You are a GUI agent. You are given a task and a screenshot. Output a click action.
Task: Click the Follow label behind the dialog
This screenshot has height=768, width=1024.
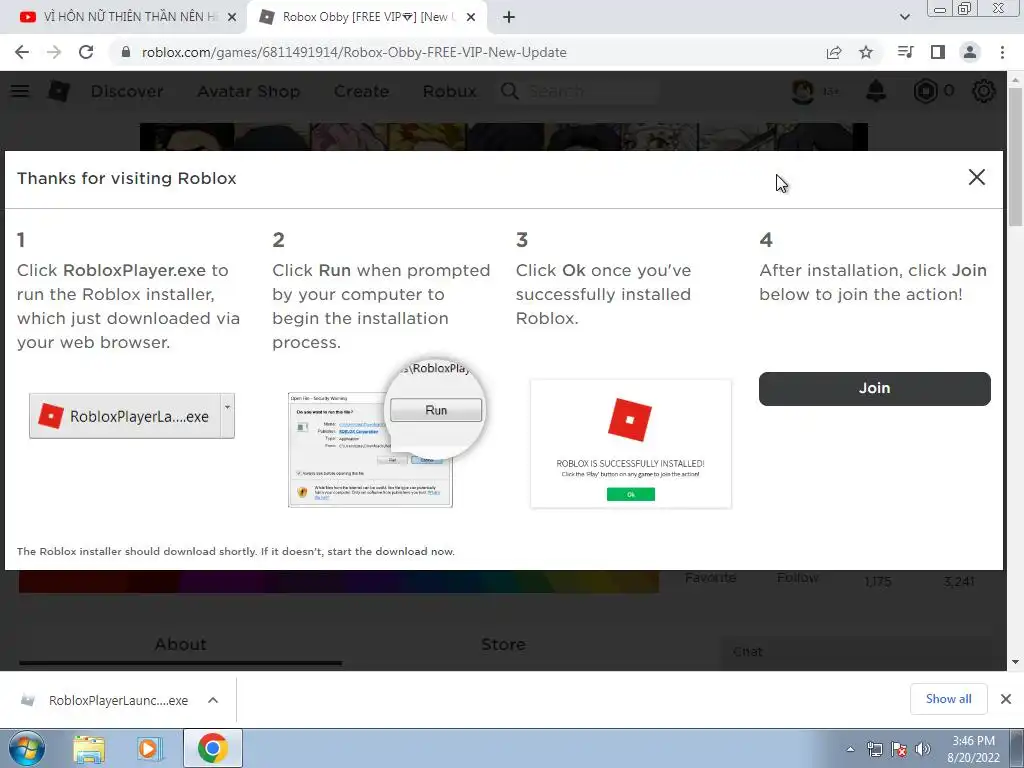797,578
